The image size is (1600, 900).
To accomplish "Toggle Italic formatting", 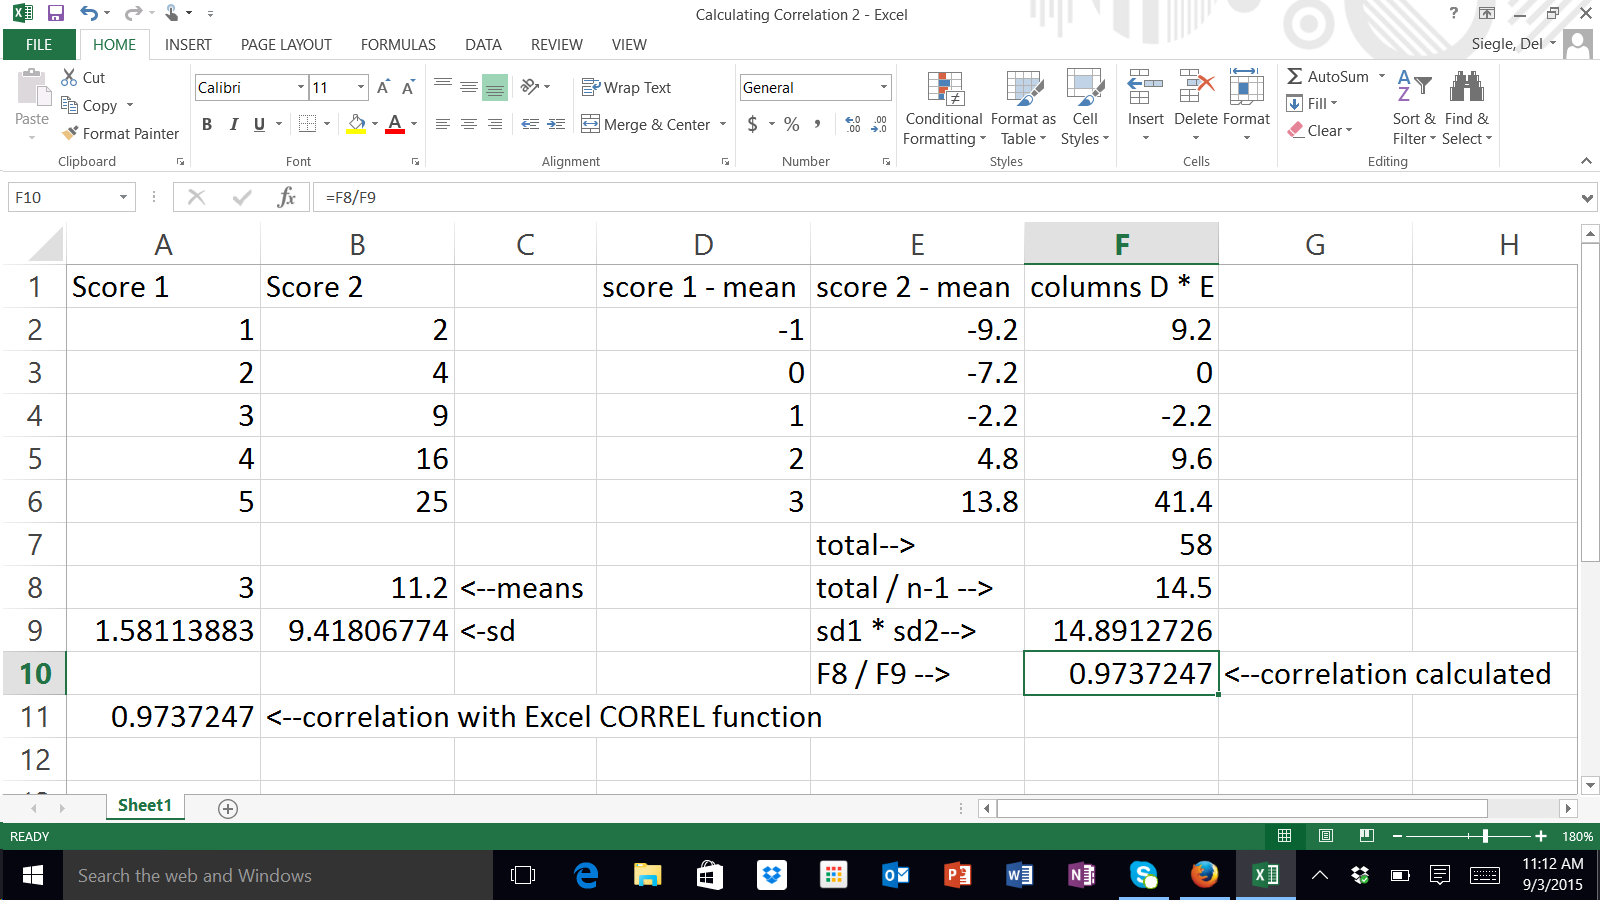I will [x=233, y=124].
